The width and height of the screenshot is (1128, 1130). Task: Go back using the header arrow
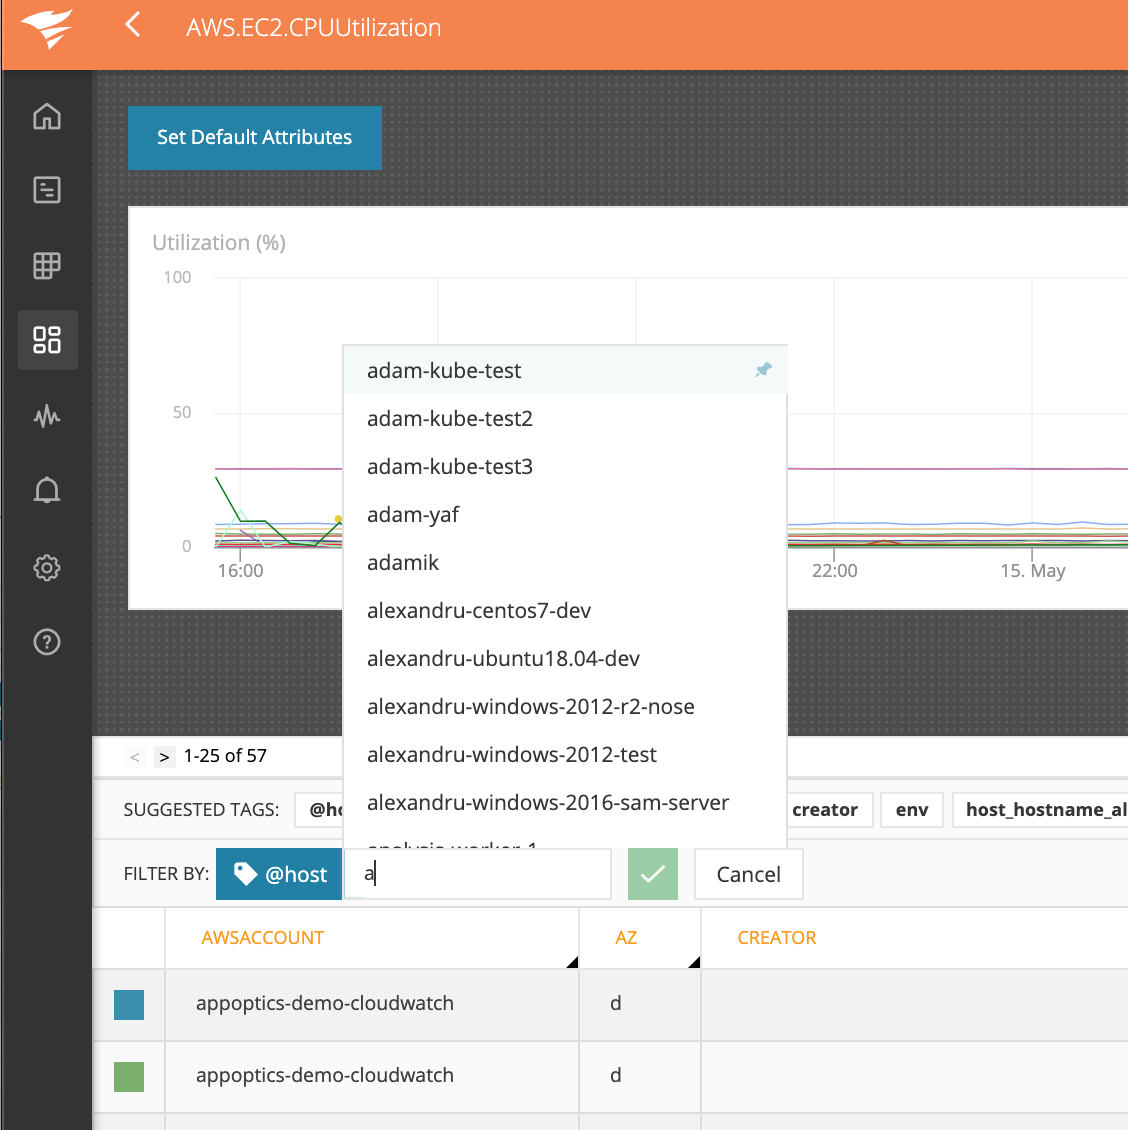133,25
